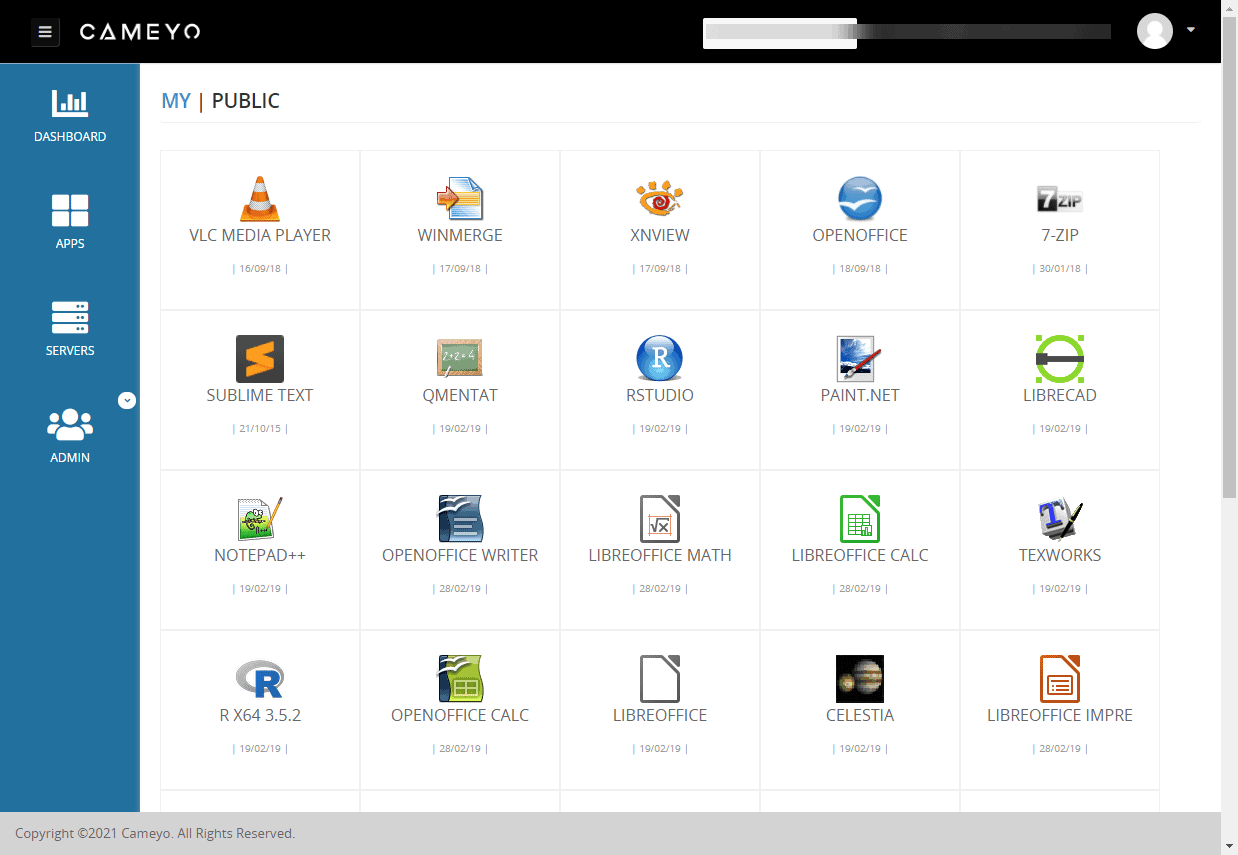1238x855 pixels.
Task: Open Servers section in sidebar
Action: click(70, 329)
